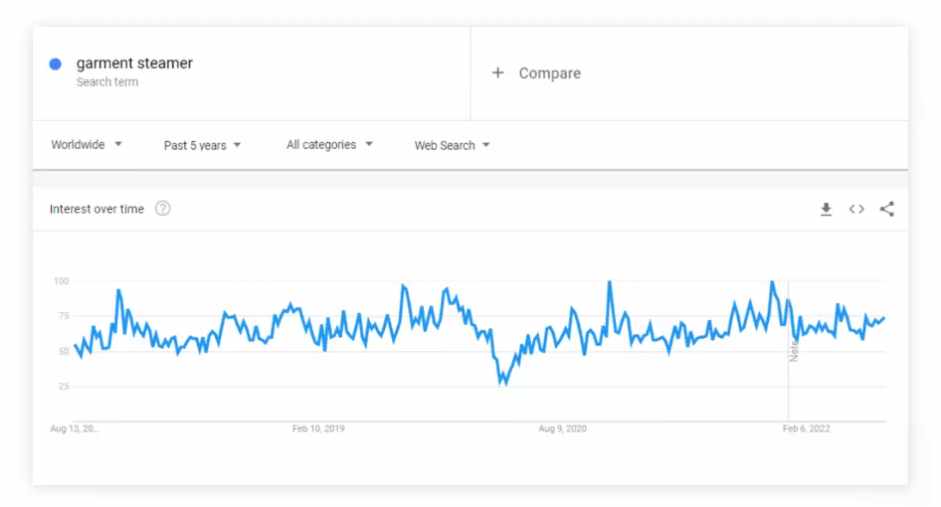Open help for Interest over time
The image size is (941, 507).
click(163, 208)
